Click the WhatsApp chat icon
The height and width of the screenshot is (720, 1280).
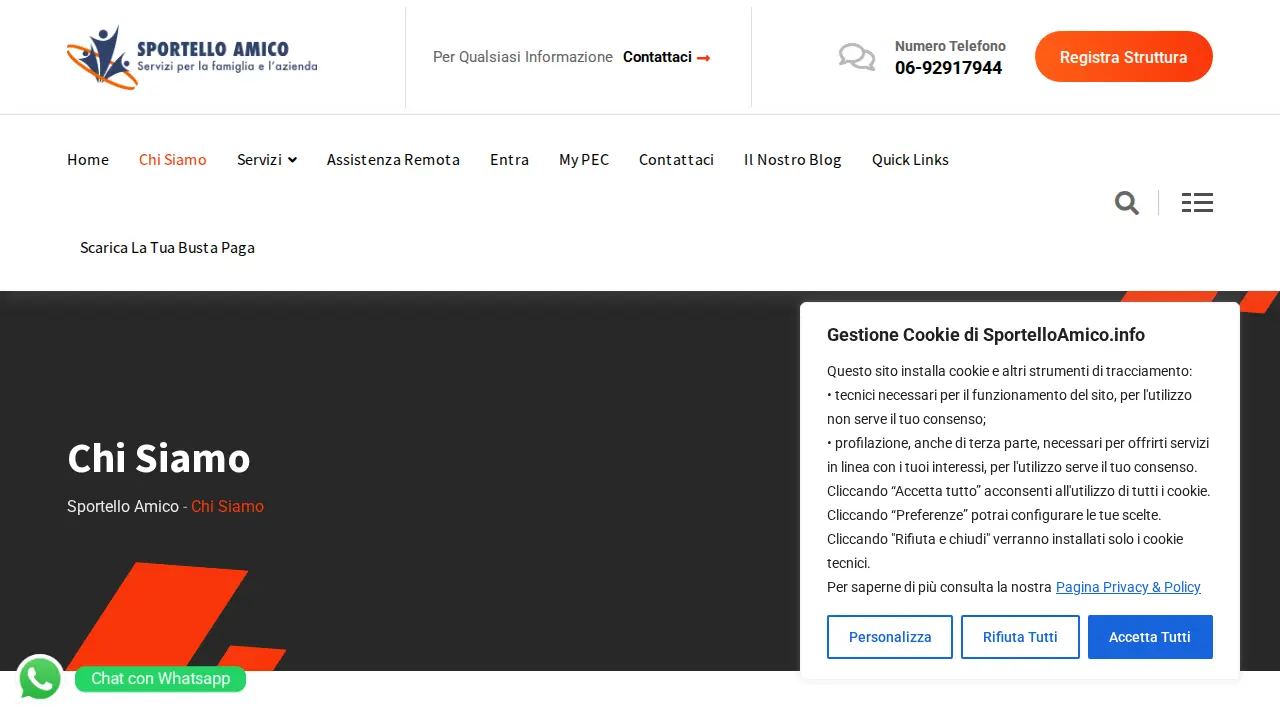(40, 679)
